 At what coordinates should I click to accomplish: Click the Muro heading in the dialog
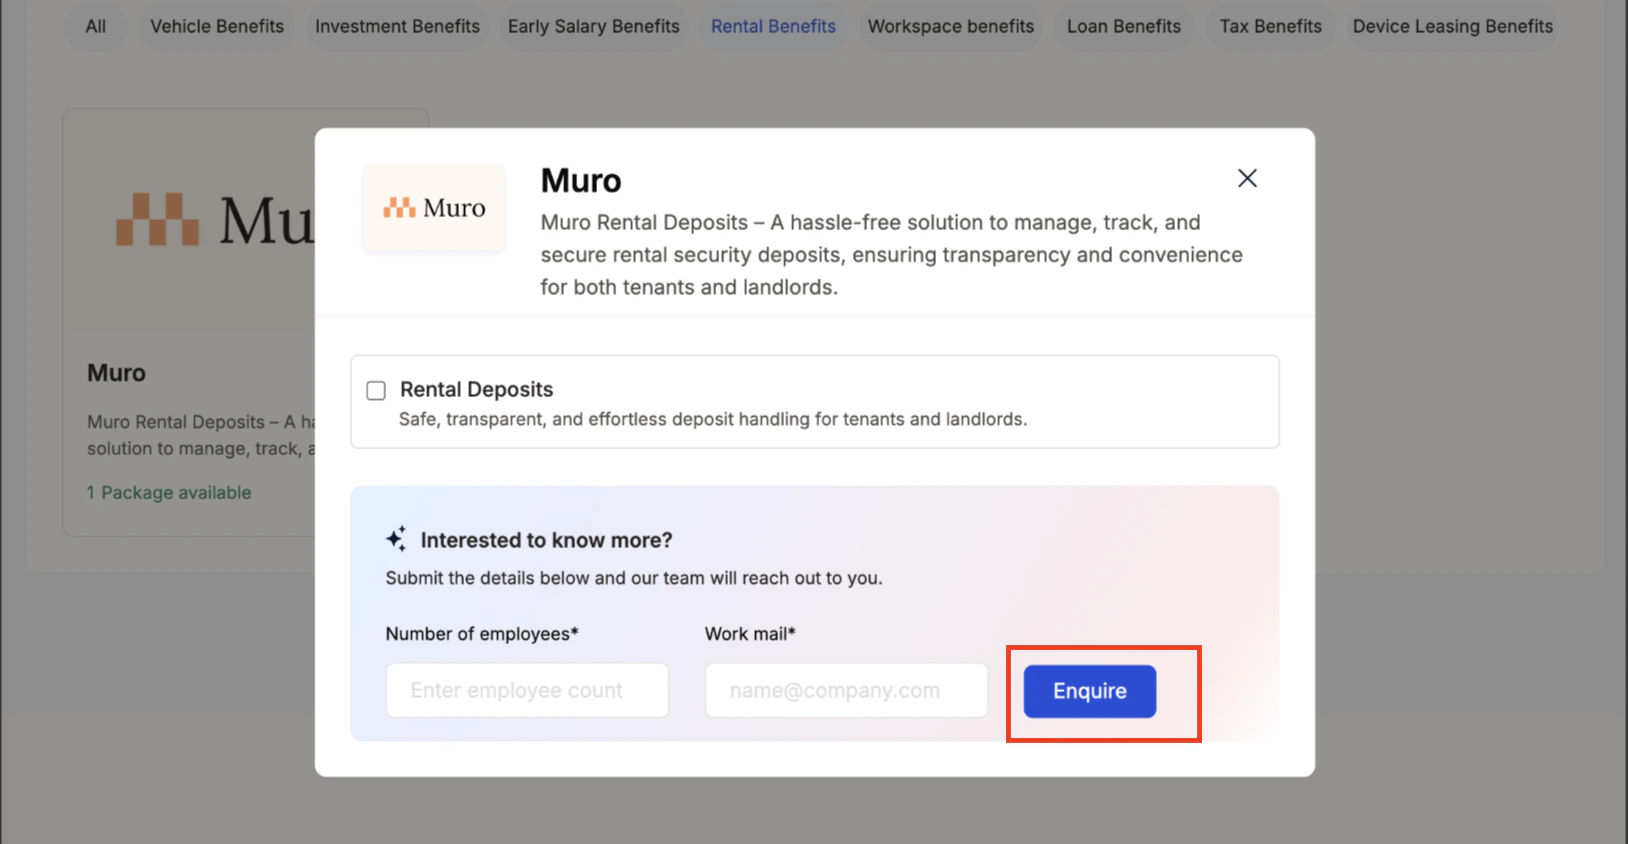[581, 181]
